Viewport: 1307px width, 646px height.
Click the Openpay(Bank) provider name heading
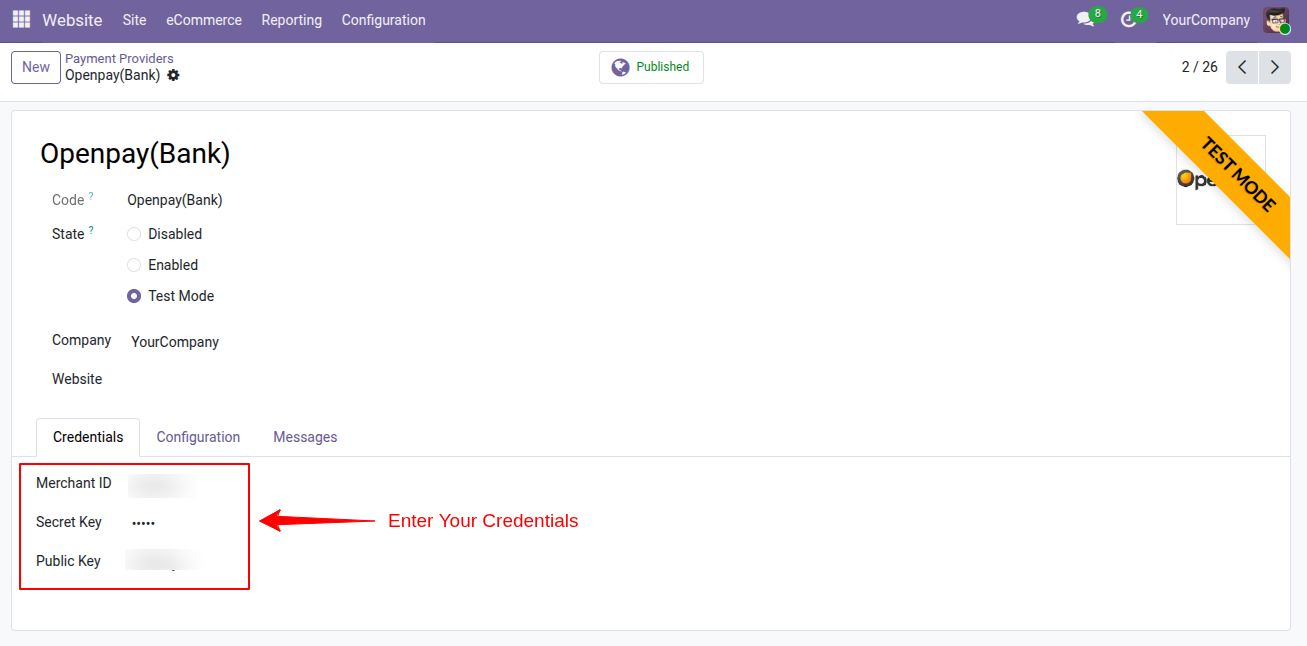pos(135,154)
